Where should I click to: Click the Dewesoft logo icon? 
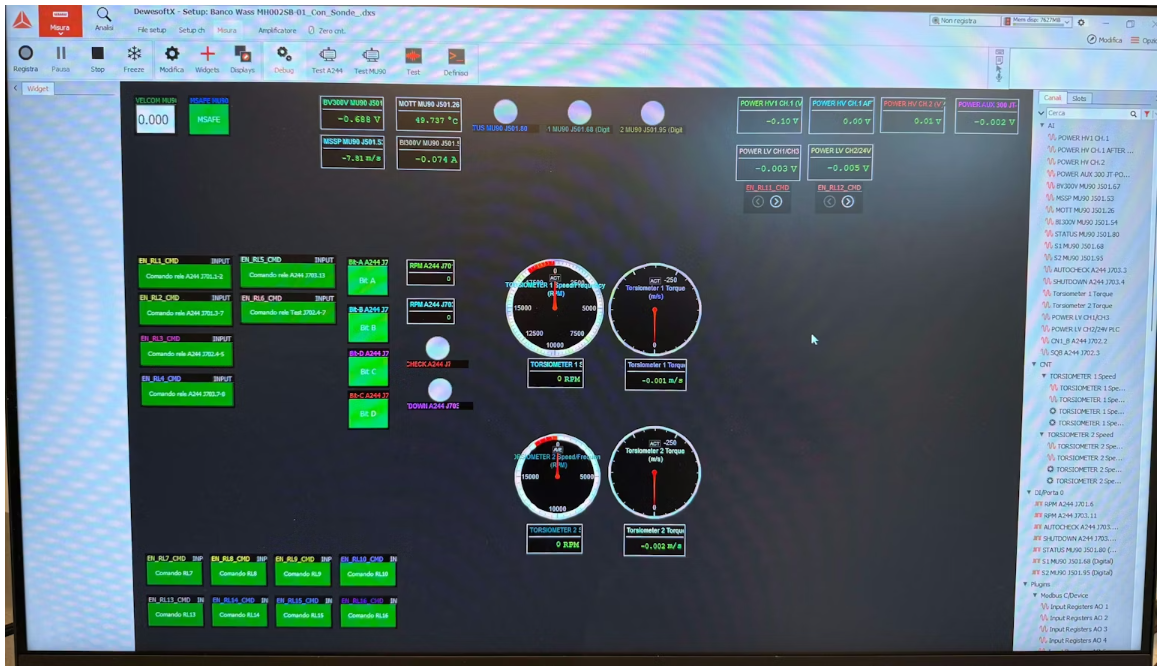pos(22,20)
